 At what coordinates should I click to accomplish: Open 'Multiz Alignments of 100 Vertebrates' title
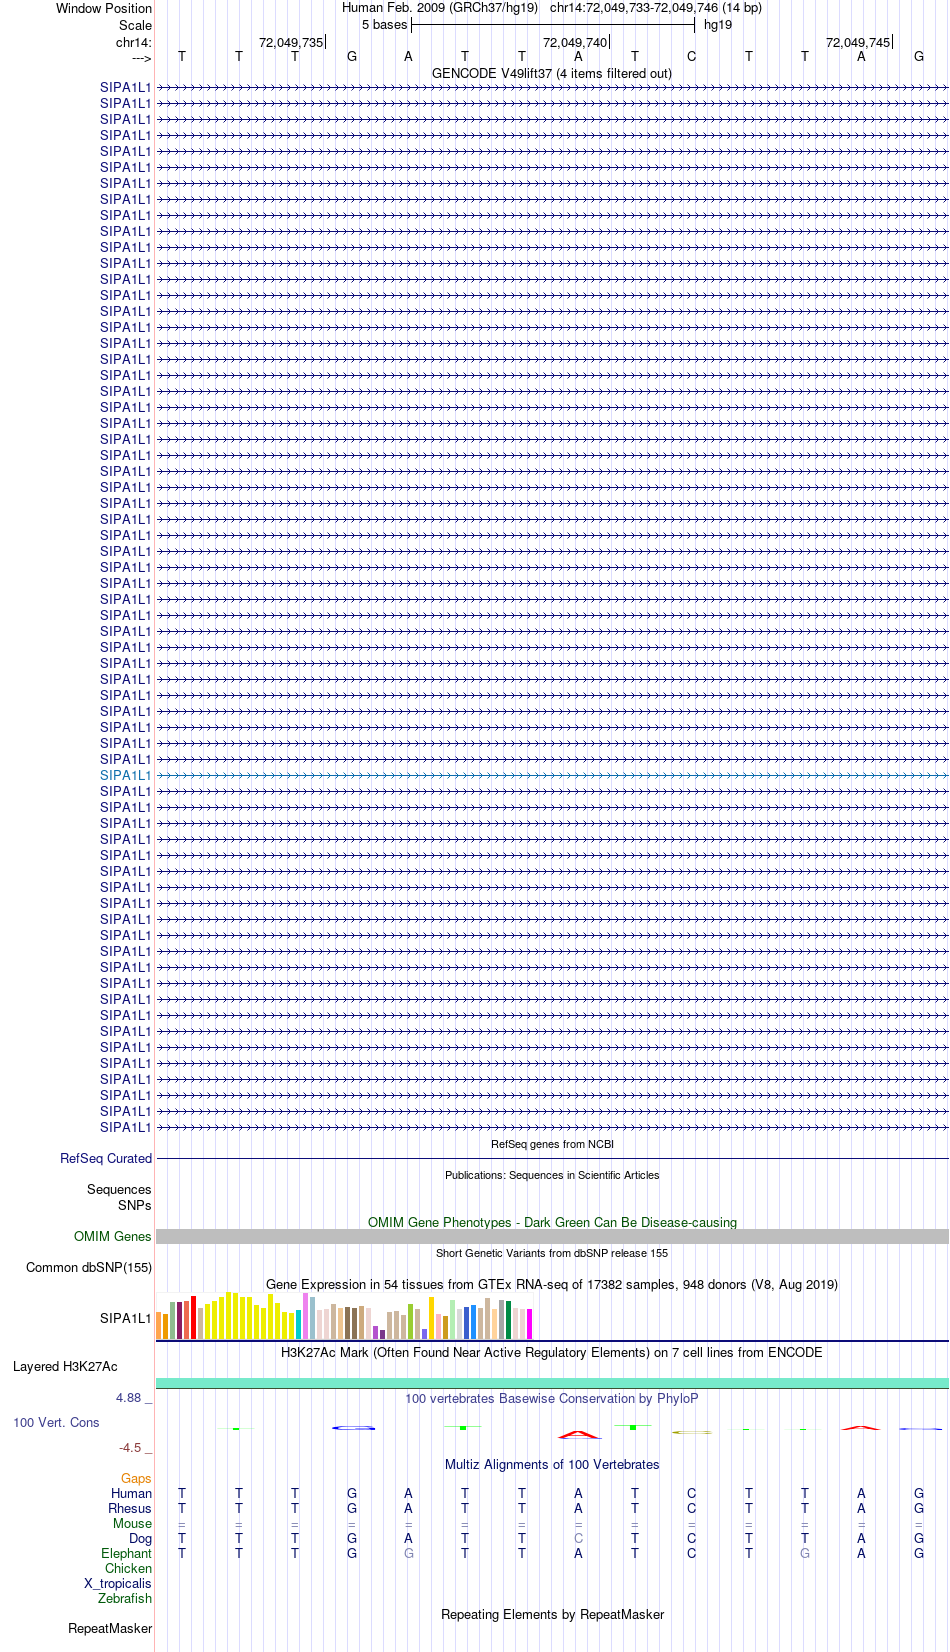pos(552,1465)
